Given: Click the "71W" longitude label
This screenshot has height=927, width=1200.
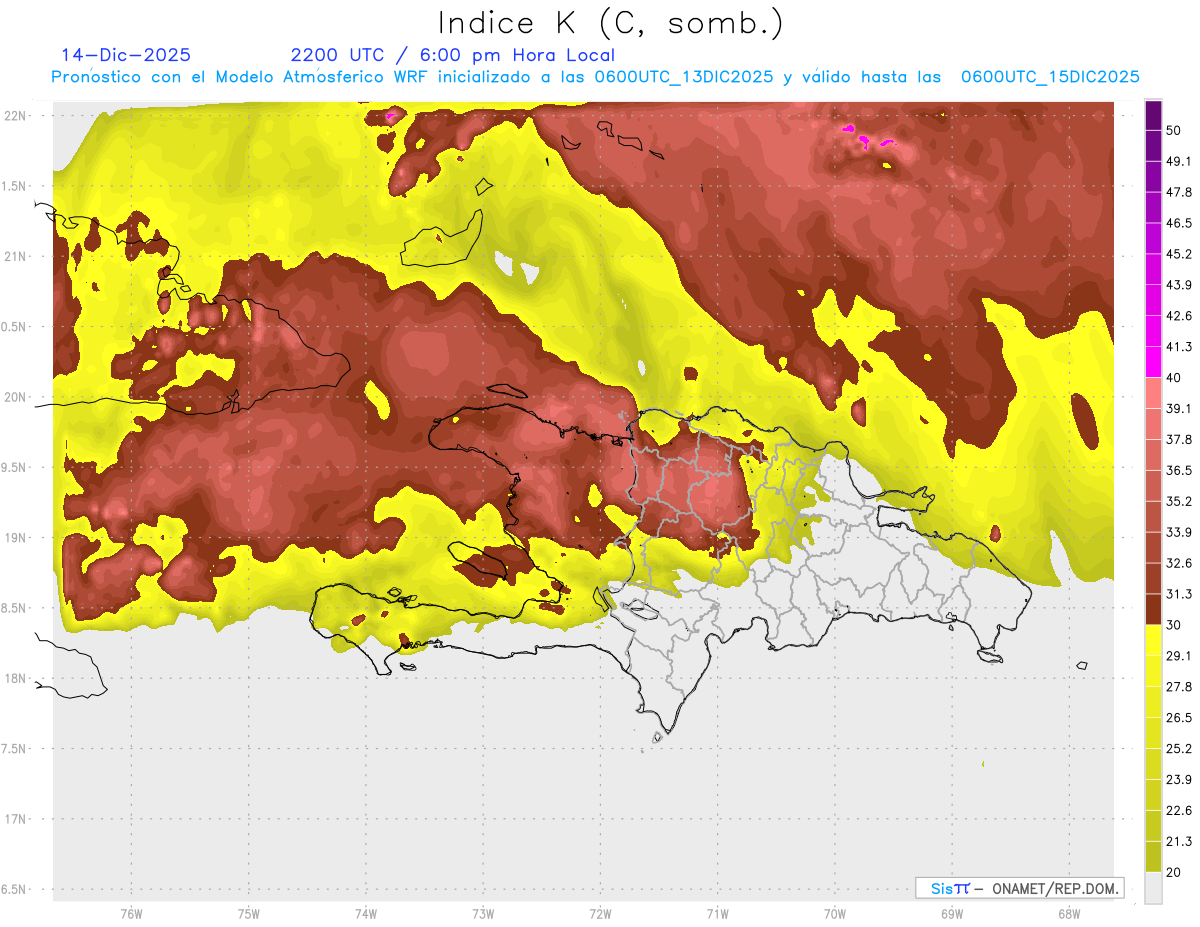Looking at the screenshot, I should click(717, 914).
